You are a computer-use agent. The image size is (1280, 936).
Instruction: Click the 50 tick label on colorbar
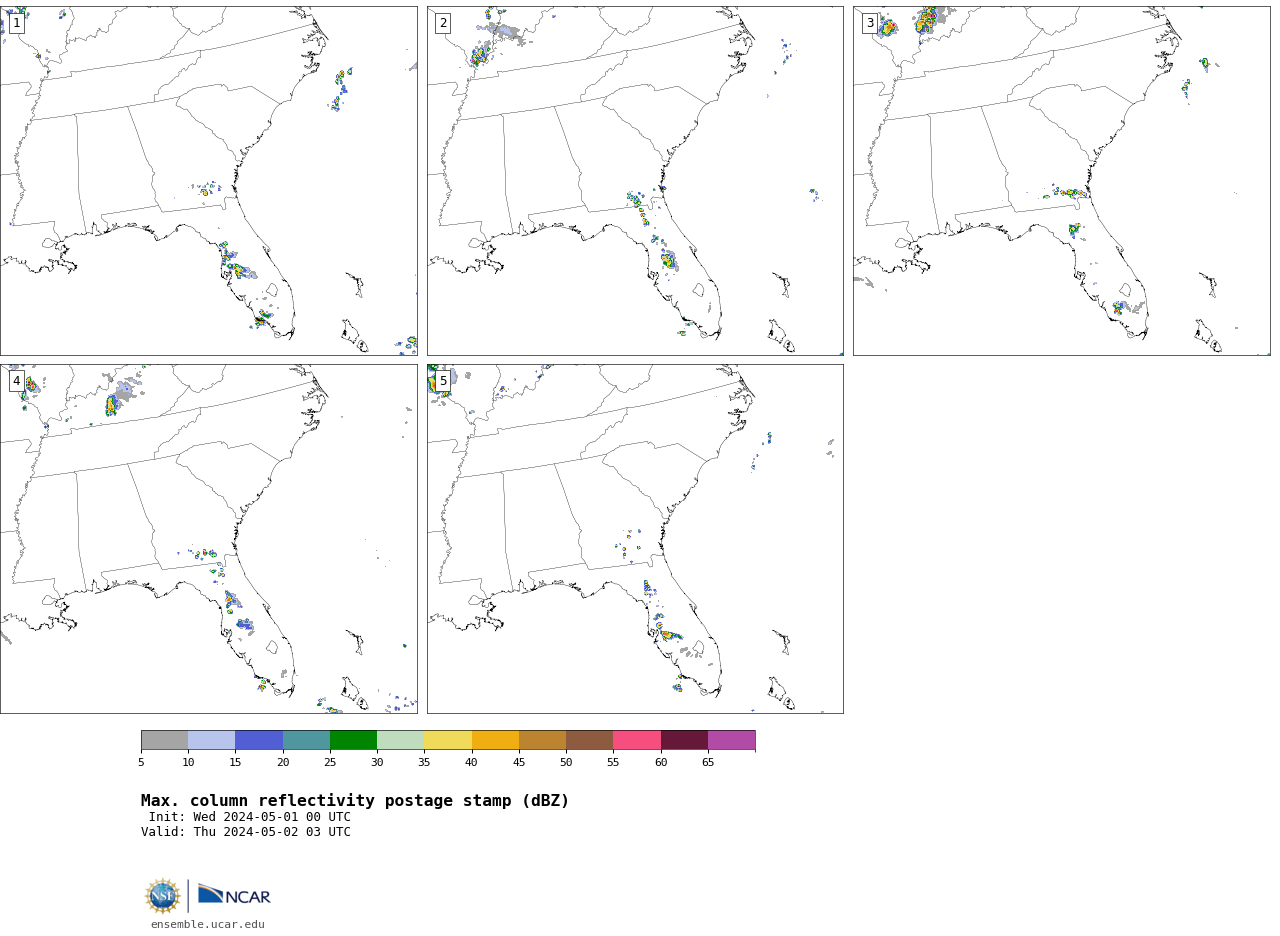(566, 763)
